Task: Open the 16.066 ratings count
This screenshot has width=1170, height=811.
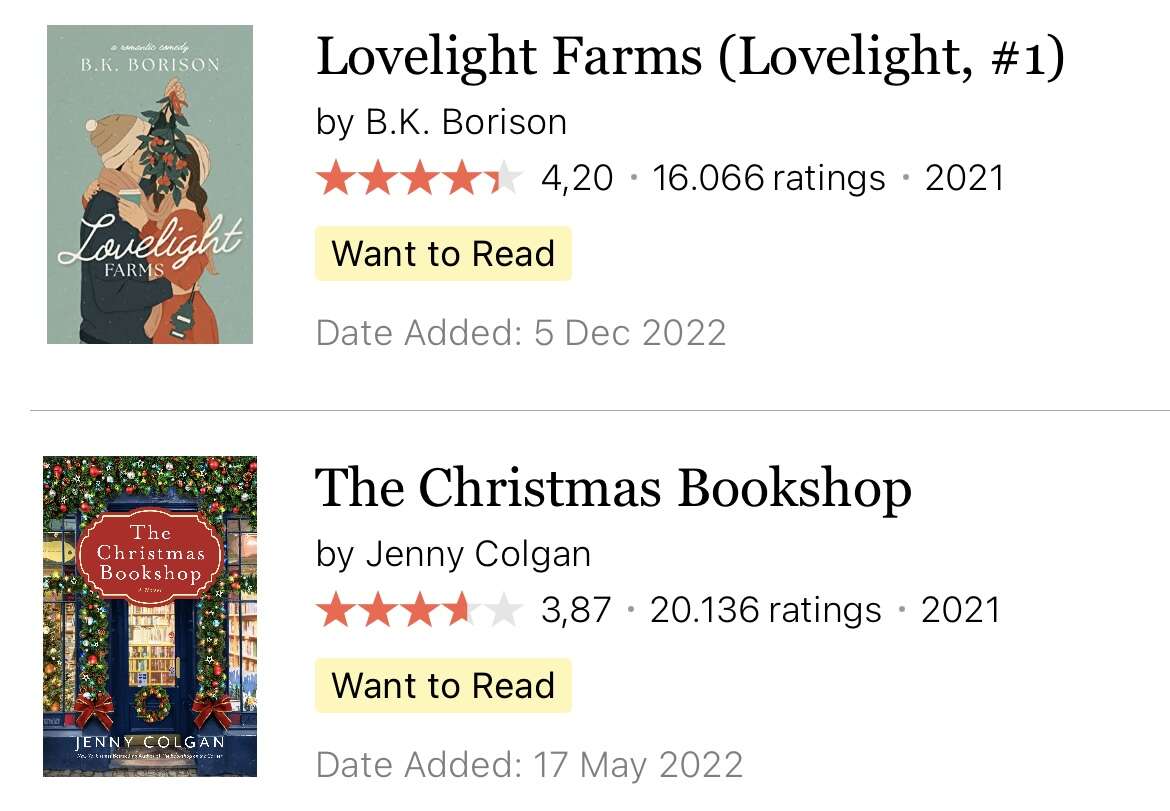Action: click(x=769, y=178)
